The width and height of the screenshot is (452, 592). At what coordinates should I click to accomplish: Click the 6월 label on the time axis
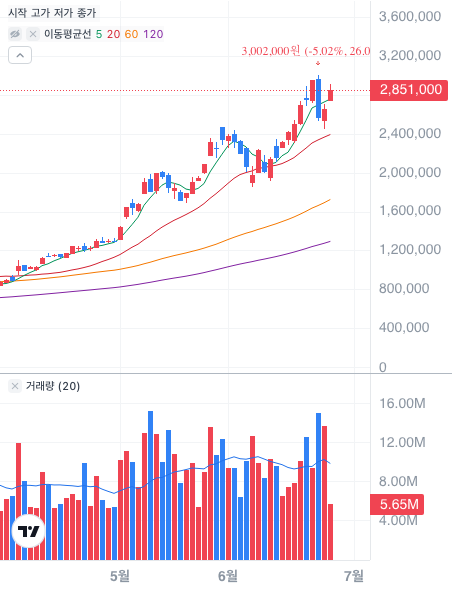point(228,576)
